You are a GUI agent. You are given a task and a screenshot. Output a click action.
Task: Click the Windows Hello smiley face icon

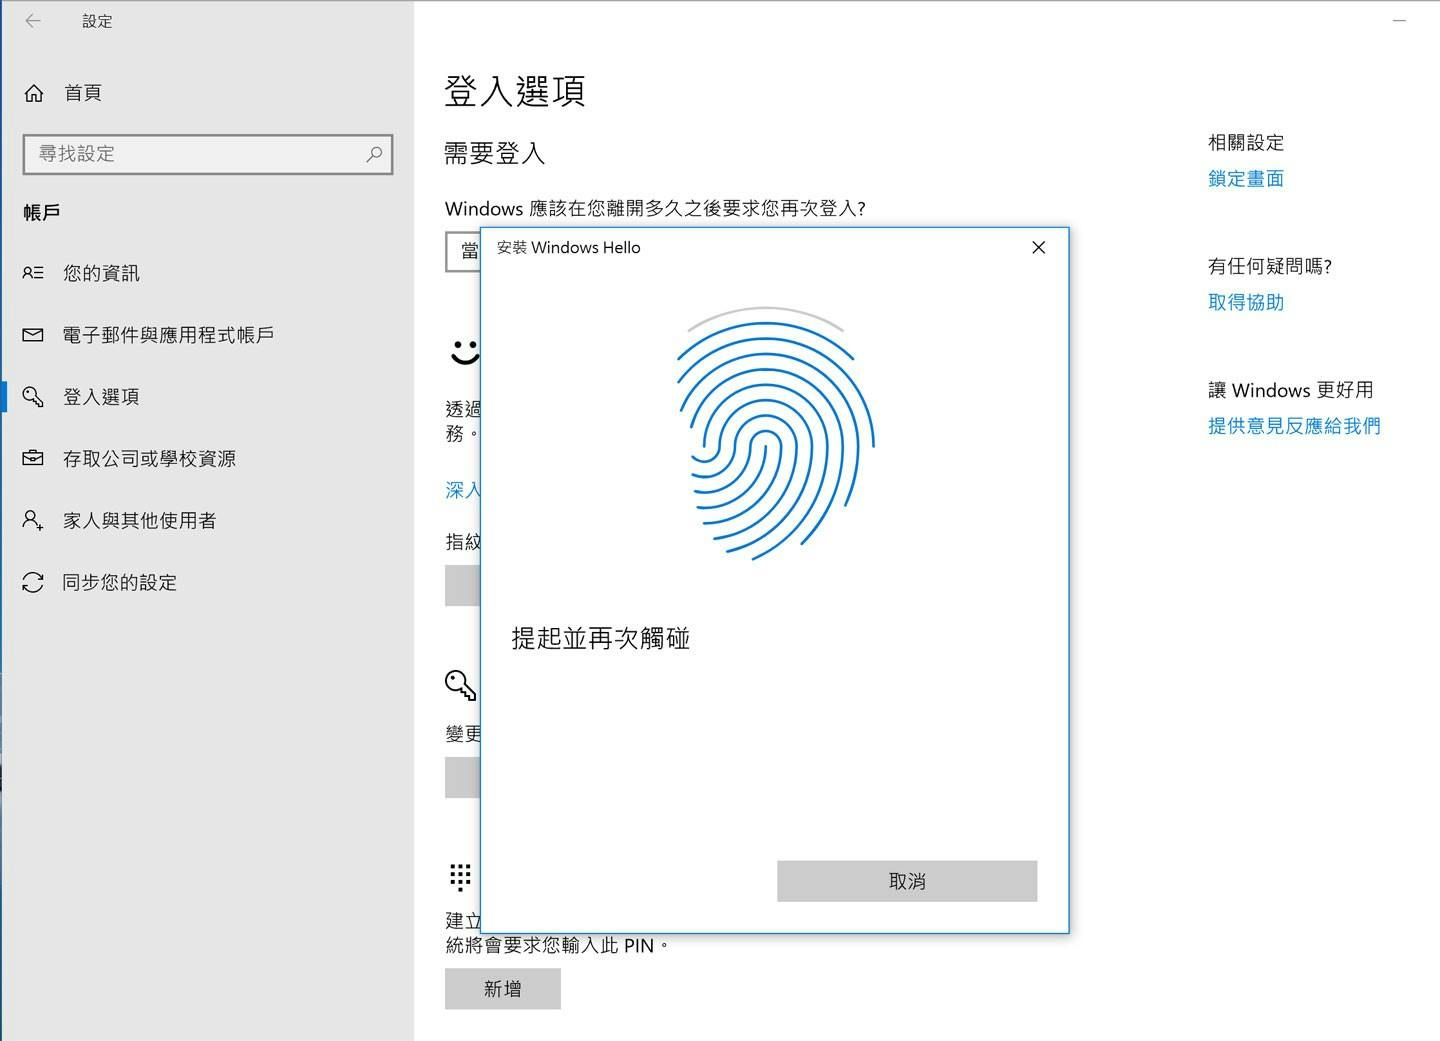coord(463,352)
